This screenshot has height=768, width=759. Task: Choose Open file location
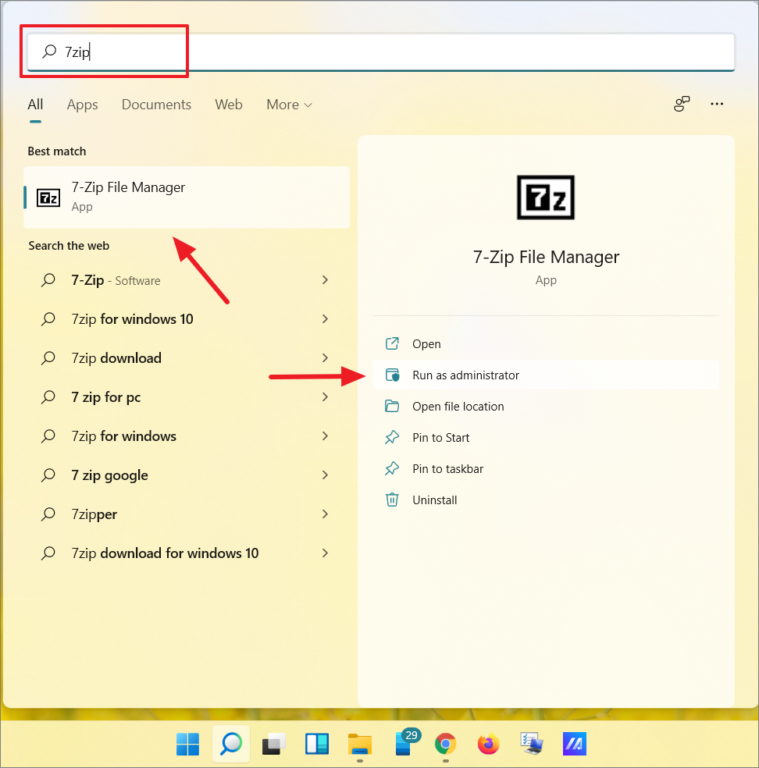pyautogui.click(x=546, y=407)
